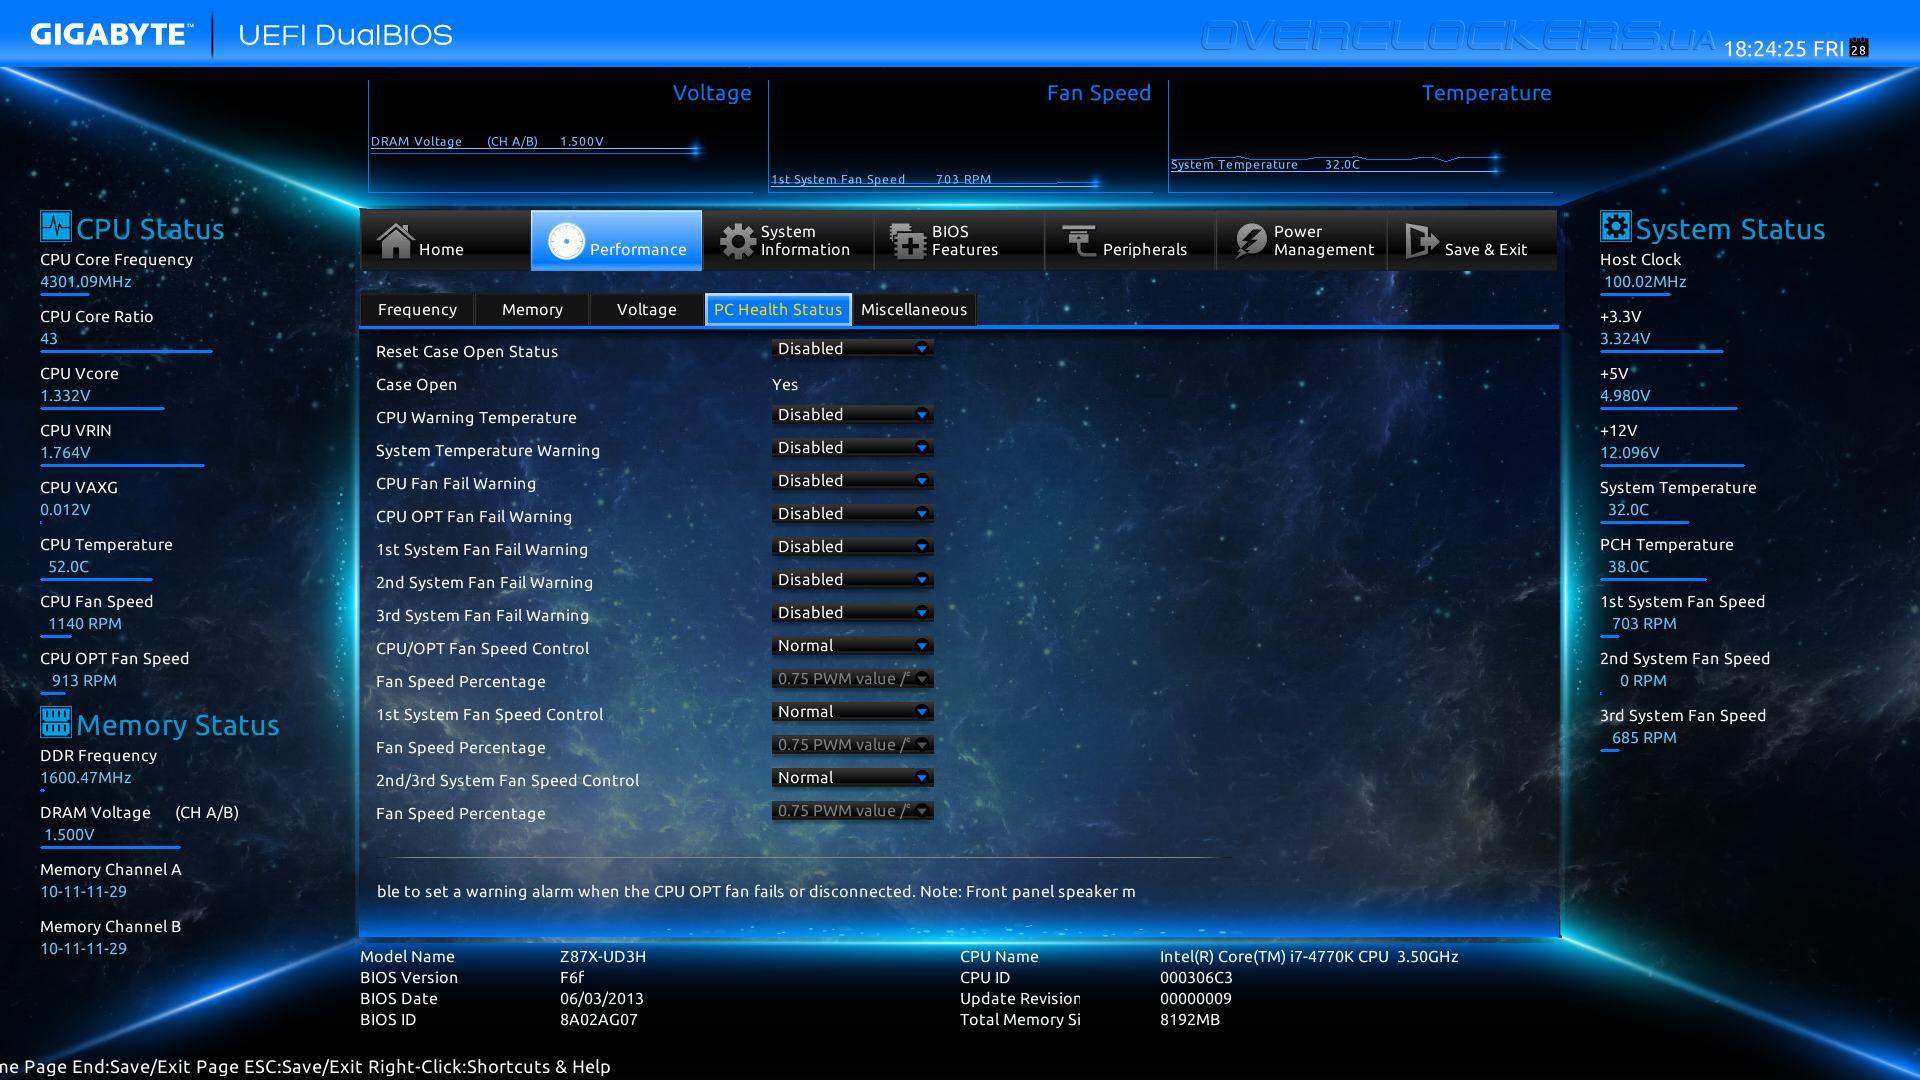1920x1080 pixels.
Task: Open 3rd System Fan Fail Warning dropdown
Action: click(x=853, y=613)
